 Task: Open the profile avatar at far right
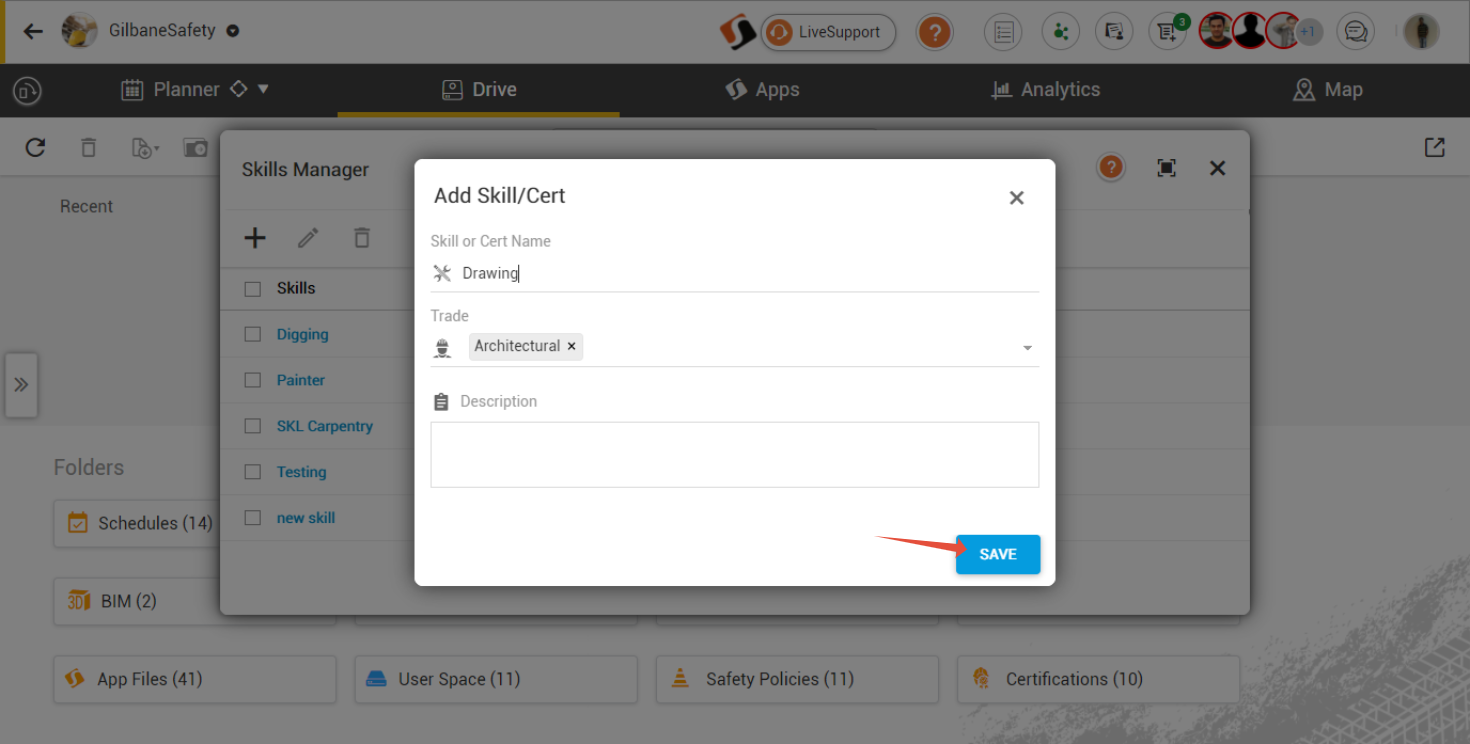coord(1421,32)
